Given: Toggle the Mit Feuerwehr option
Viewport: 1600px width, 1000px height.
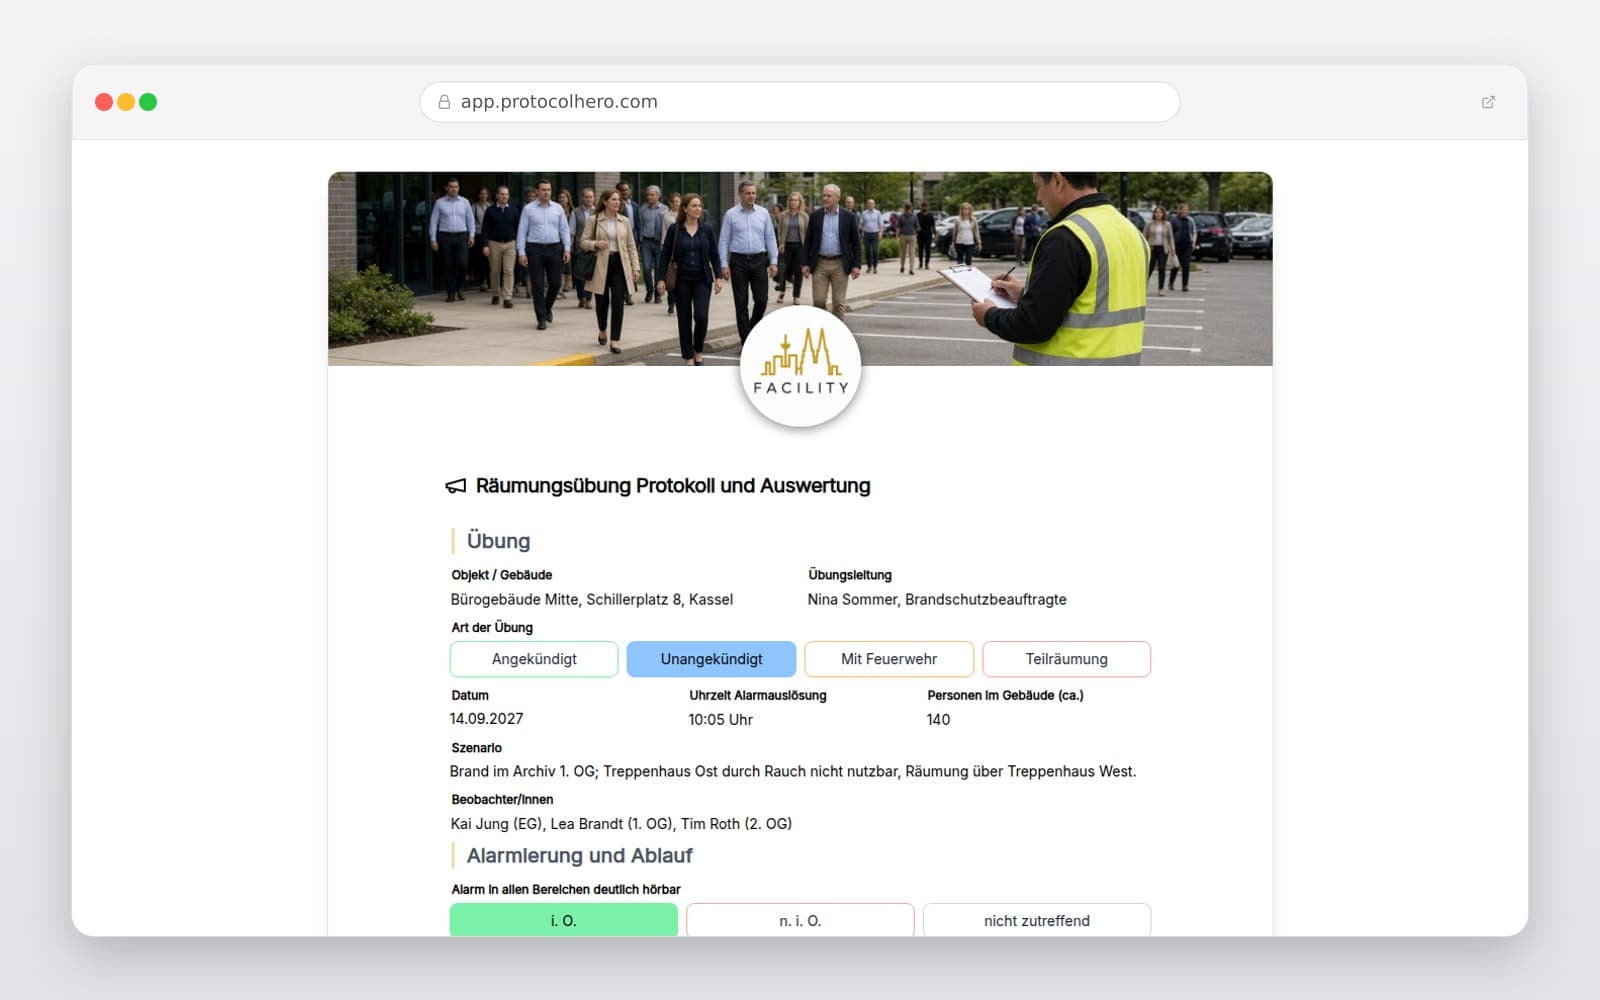Looking at the screenshot, I should 889,659.
